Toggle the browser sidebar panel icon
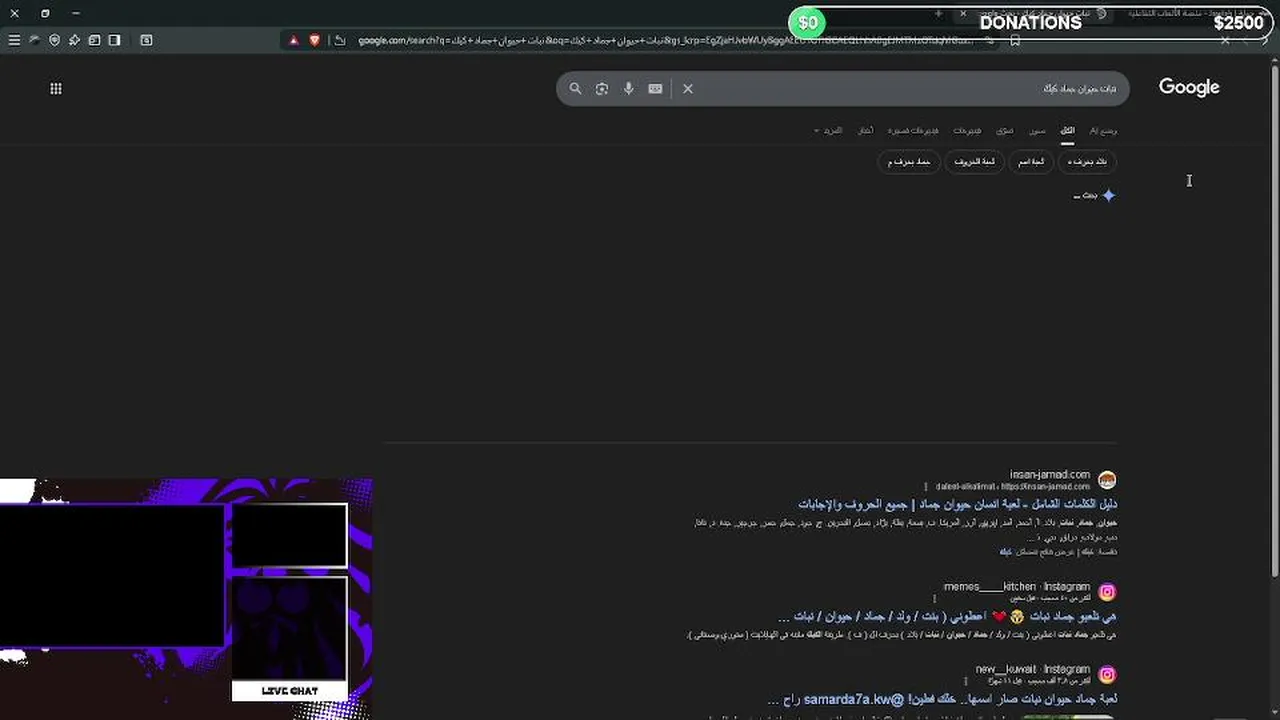This screenshot has height=720, width=1280. point(114,40)
